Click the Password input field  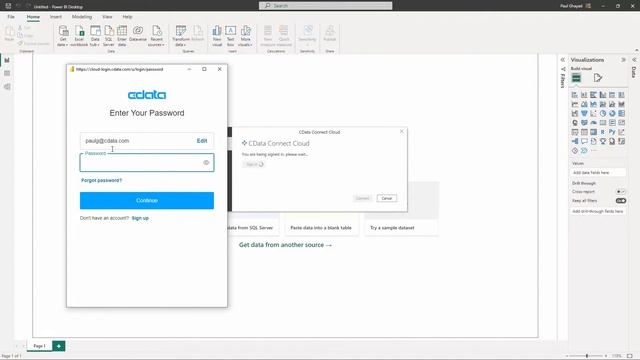pyautogui.click(x=147, y=162)
